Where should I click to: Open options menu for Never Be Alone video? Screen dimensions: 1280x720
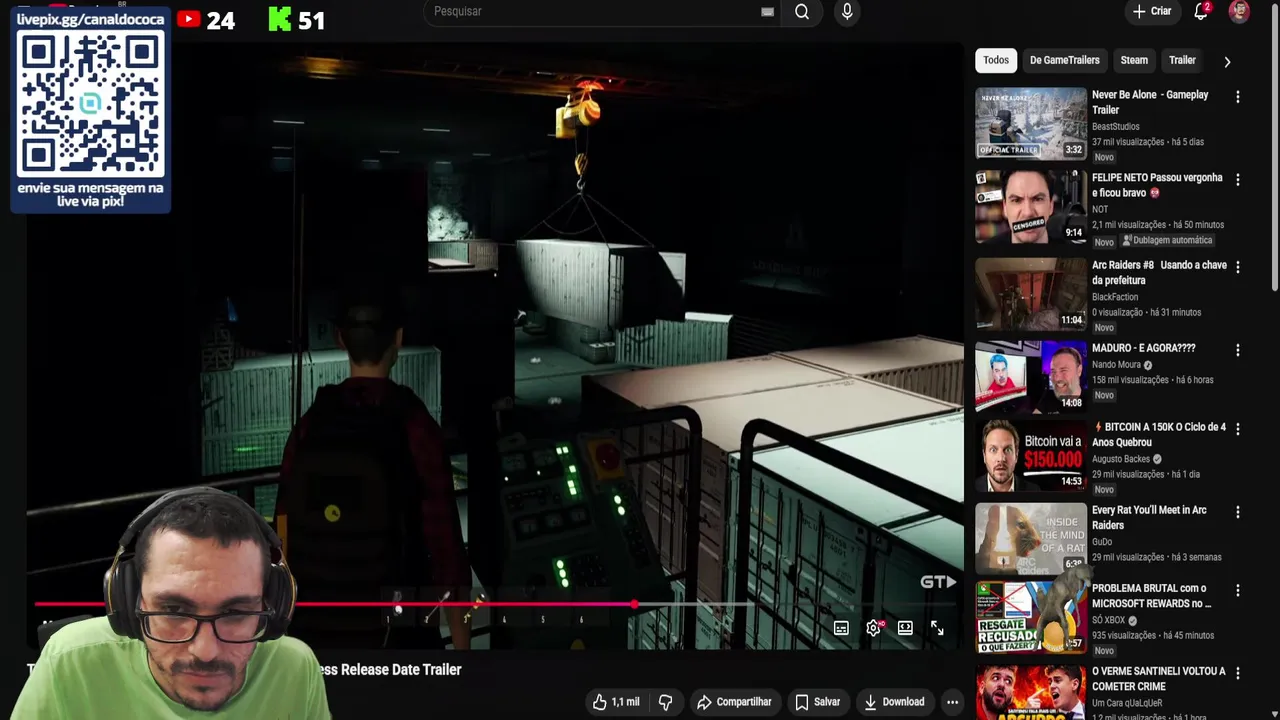pos(1238,97)
